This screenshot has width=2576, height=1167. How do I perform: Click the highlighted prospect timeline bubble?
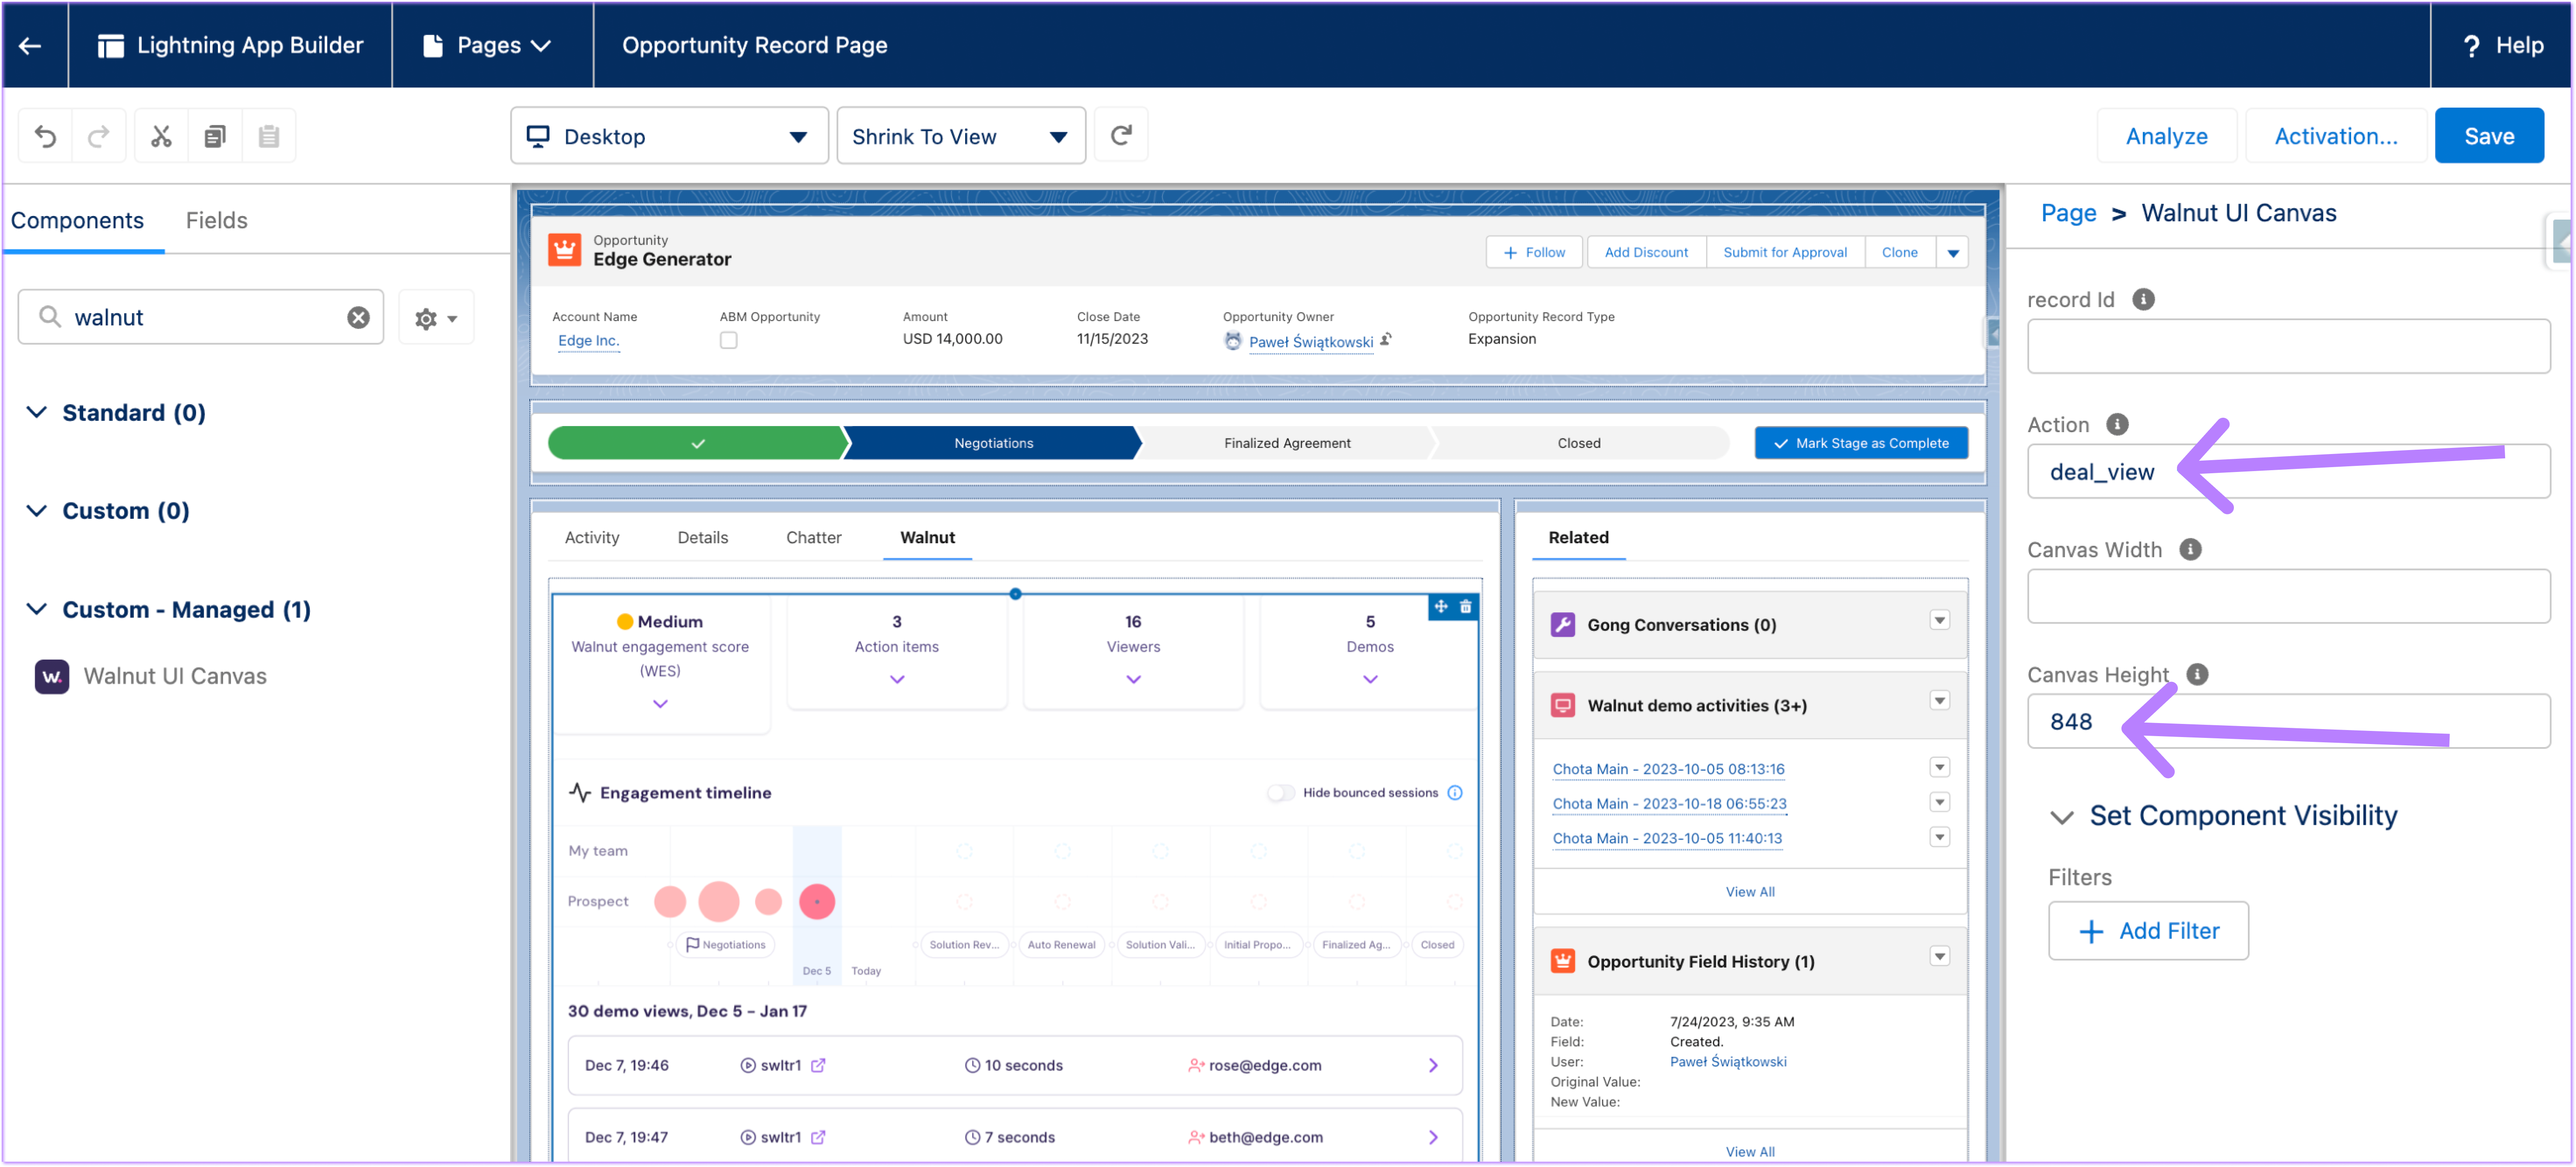pos(817,902)
